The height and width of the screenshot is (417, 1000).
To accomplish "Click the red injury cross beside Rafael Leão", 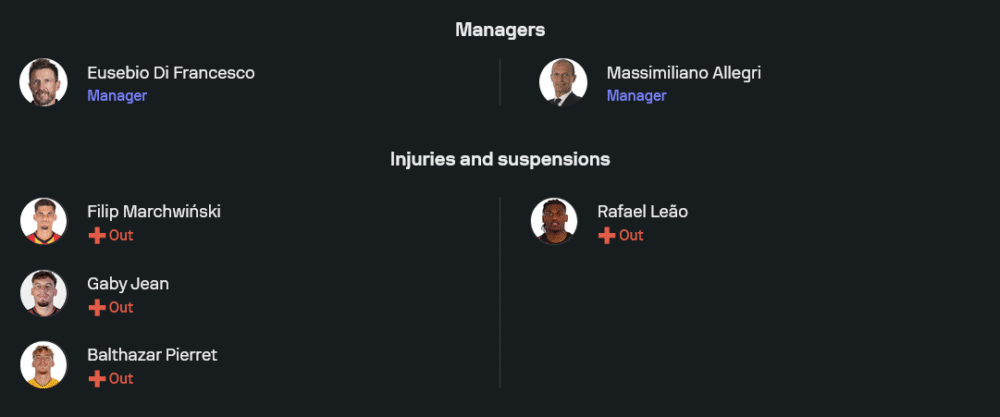I will (607, 236).
